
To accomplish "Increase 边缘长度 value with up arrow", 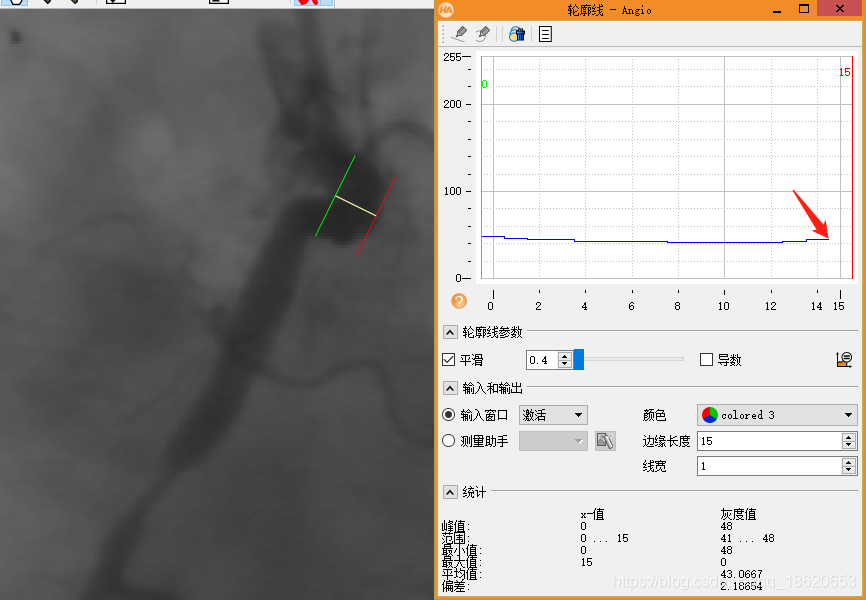I will [x=848, y=436].
